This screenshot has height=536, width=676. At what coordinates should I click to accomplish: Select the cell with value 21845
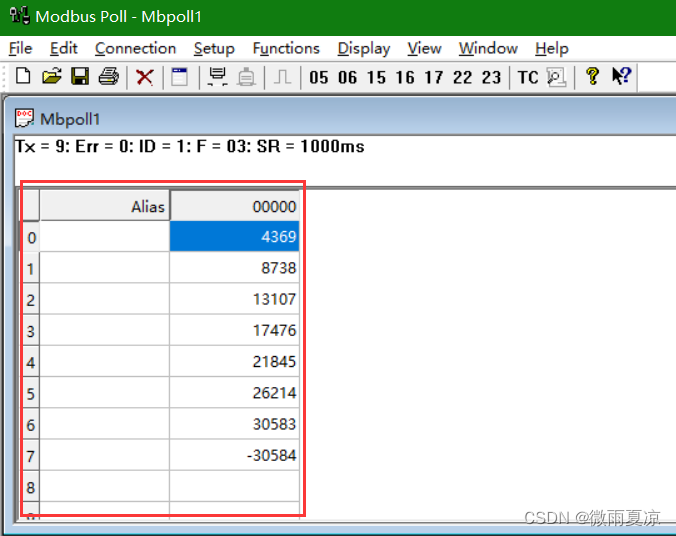click(x=235, y=361)
